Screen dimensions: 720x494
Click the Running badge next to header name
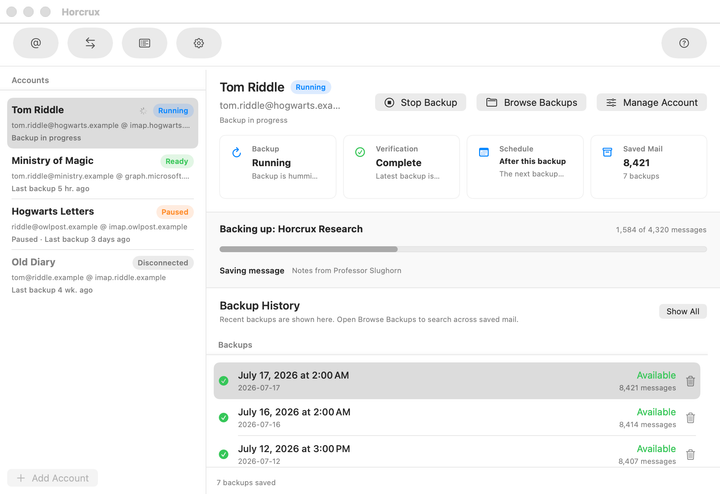click(310, 87)
